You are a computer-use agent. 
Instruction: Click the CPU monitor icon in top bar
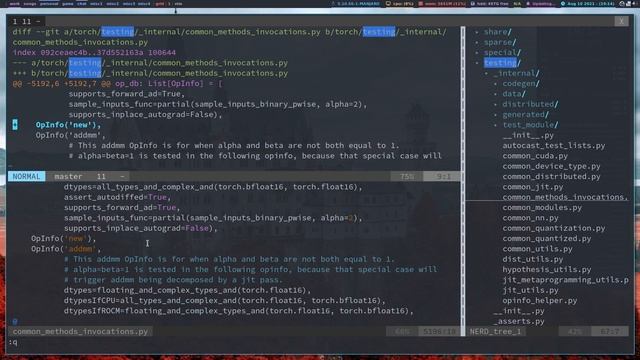pos(388,4)
